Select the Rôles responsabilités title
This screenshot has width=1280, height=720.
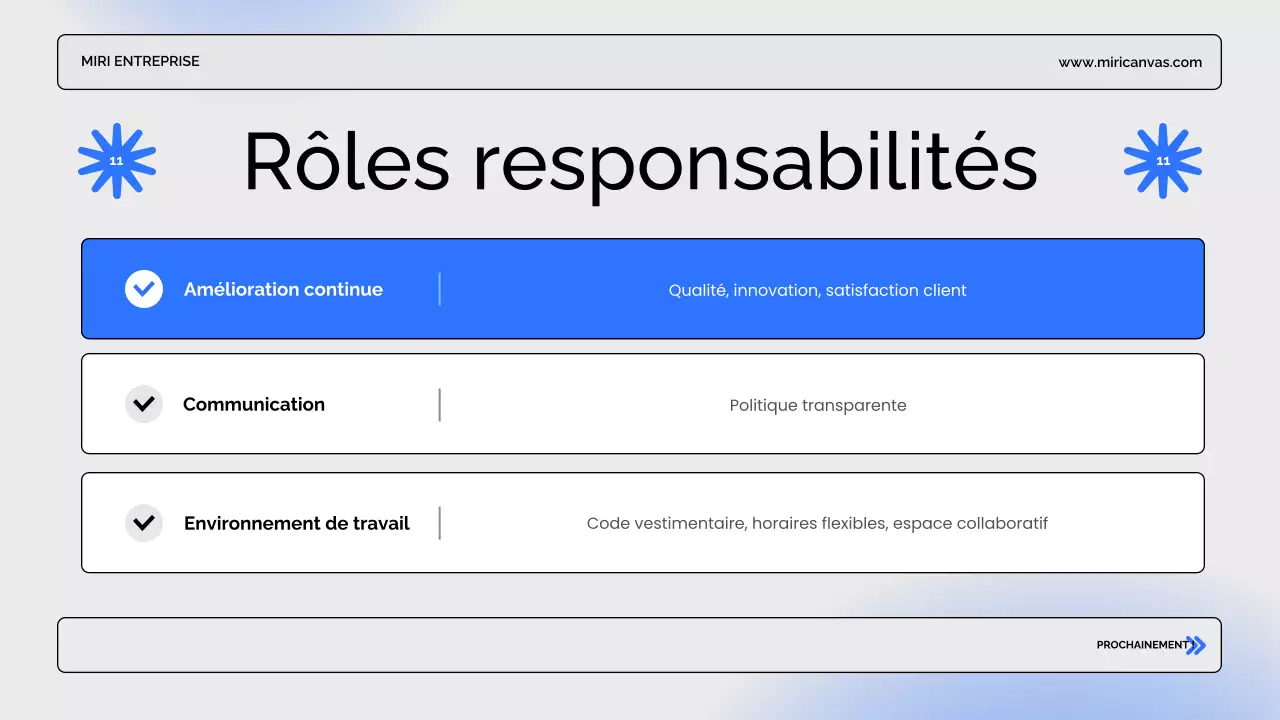coord(639,163)
